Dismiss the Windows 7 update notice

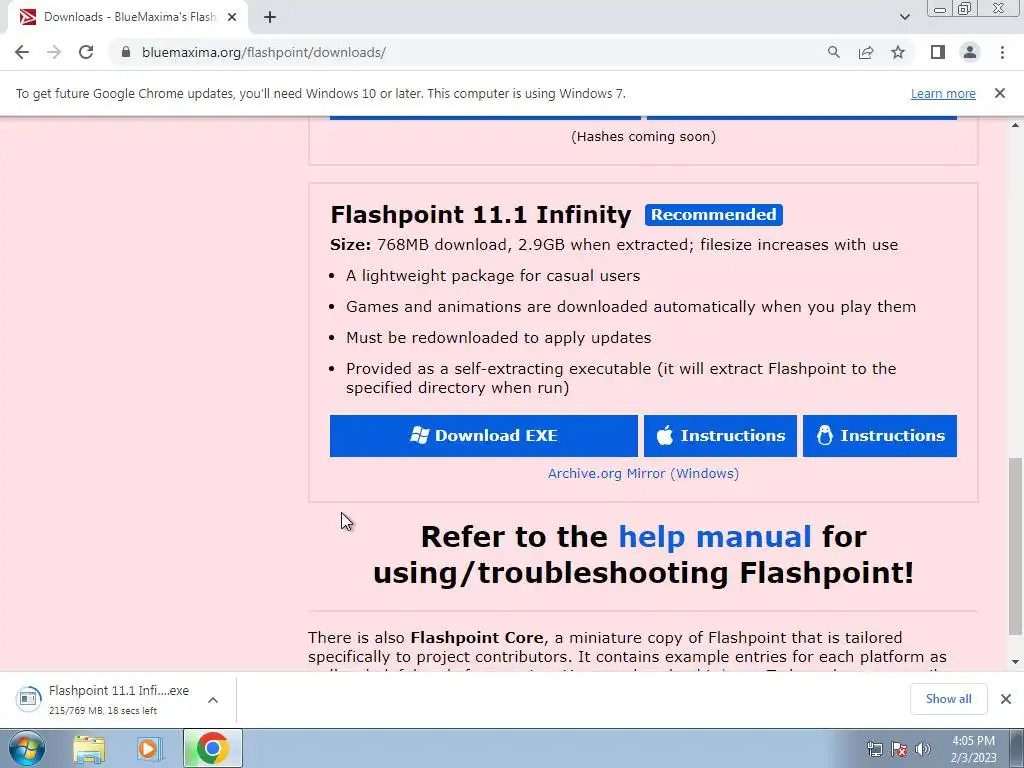pos(999,93)
